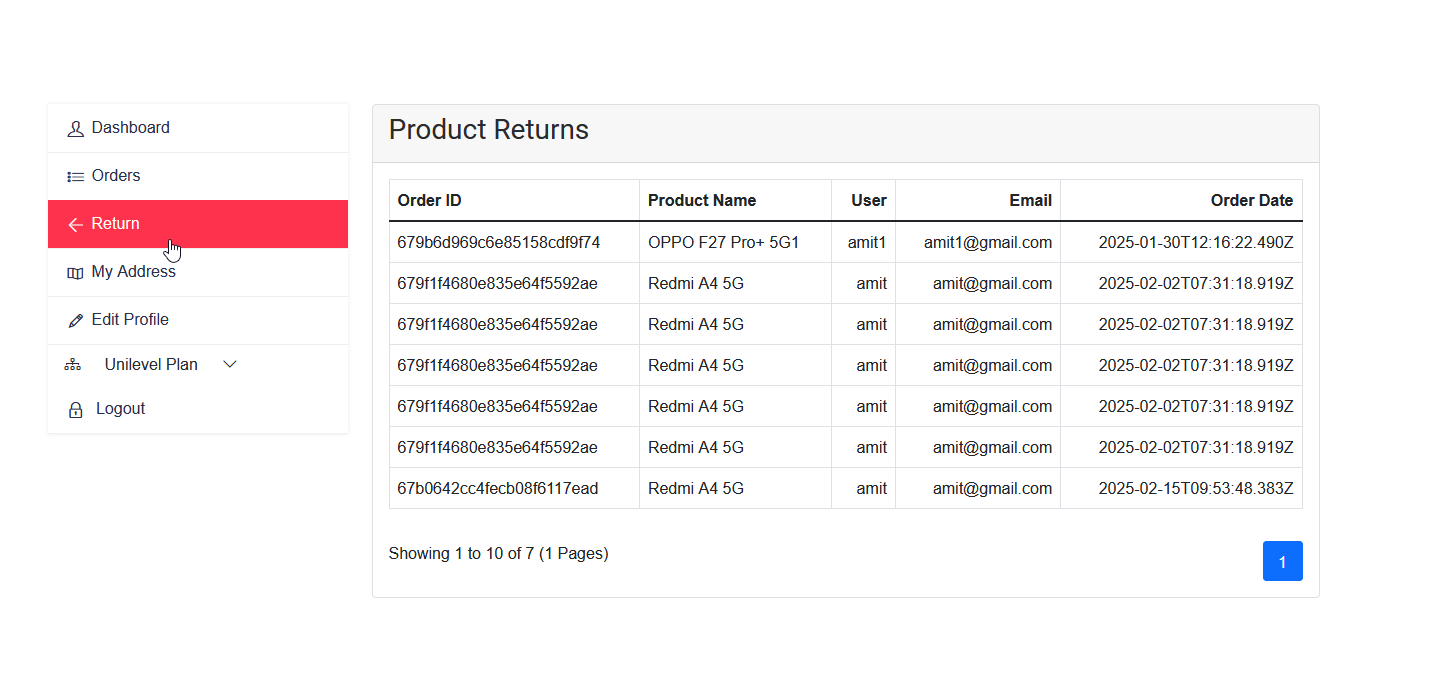Click the Unilevel Plan hierarchy icon
1449x696 pixels.
click(x=72, y=365)
